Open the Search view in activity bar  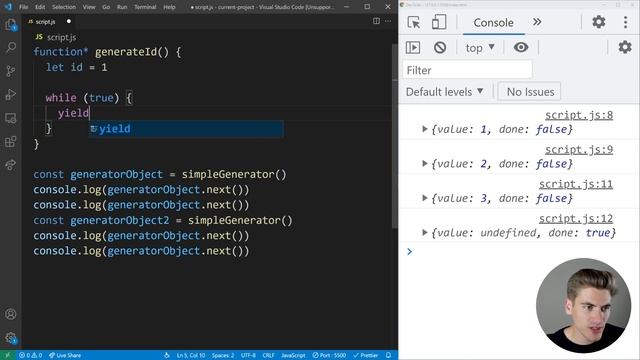11,47
